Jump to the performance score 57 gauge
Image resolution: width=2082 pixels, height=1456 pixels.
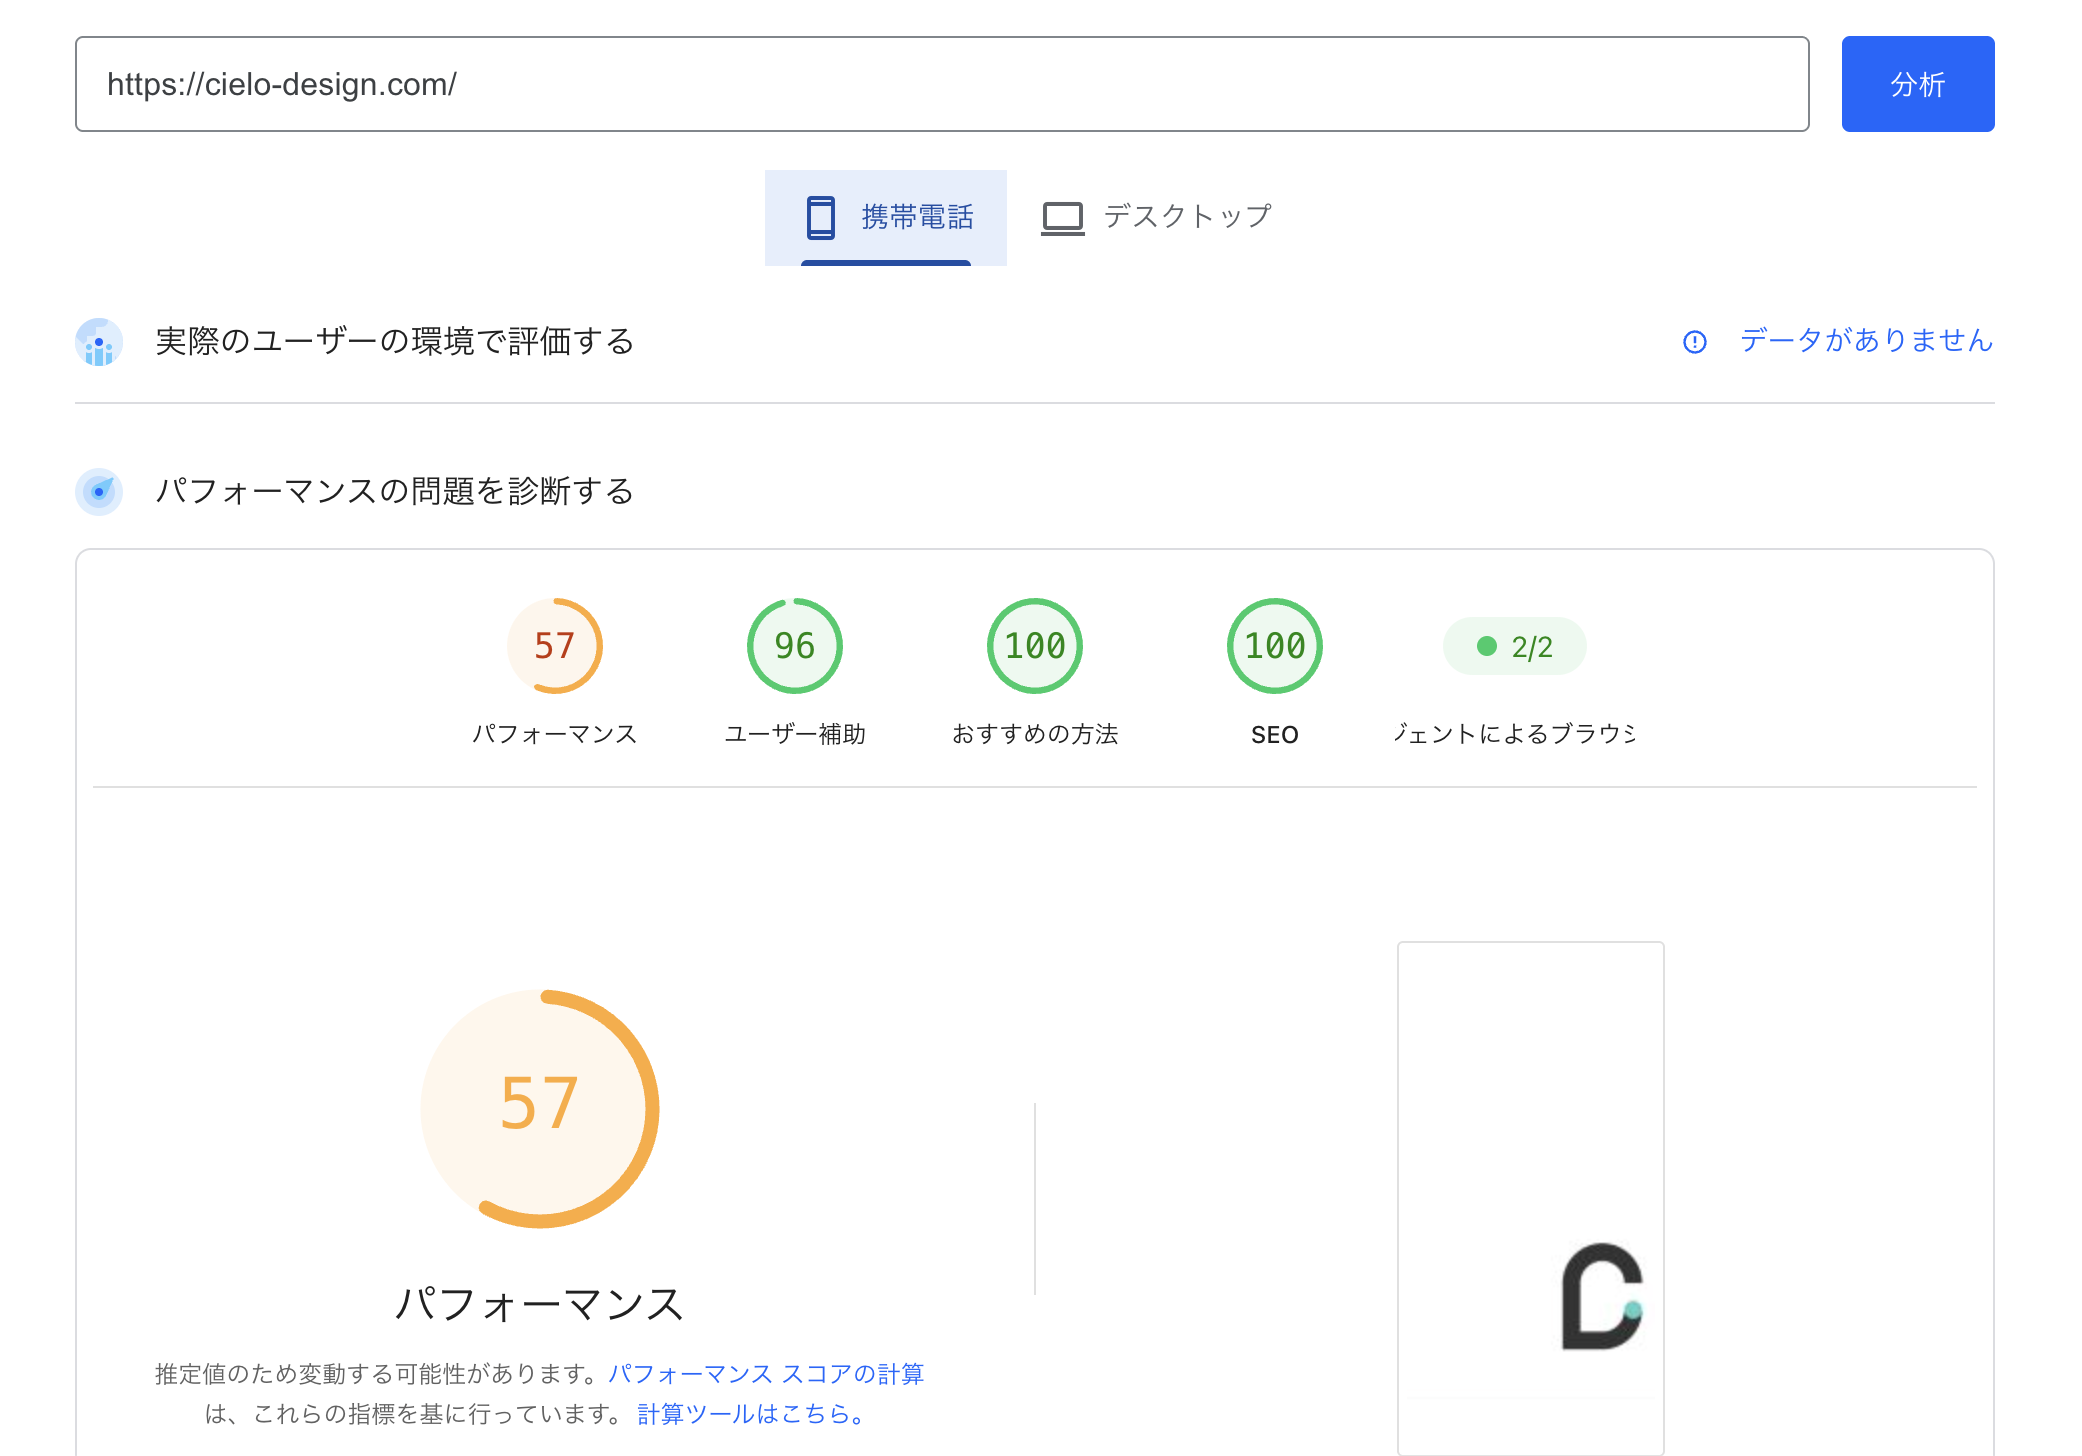[x=554, y=646]
